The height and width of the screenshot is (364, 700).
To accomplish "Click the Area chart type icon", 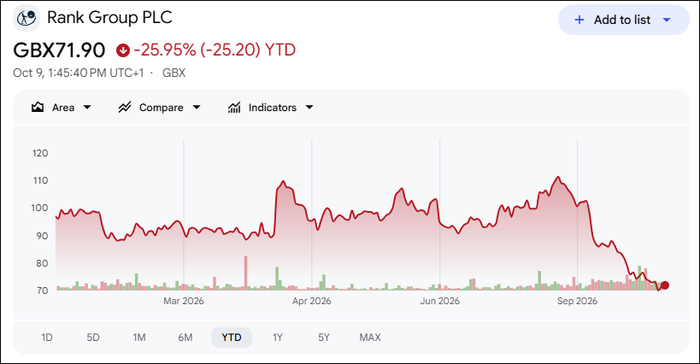I will pos(38,107).
